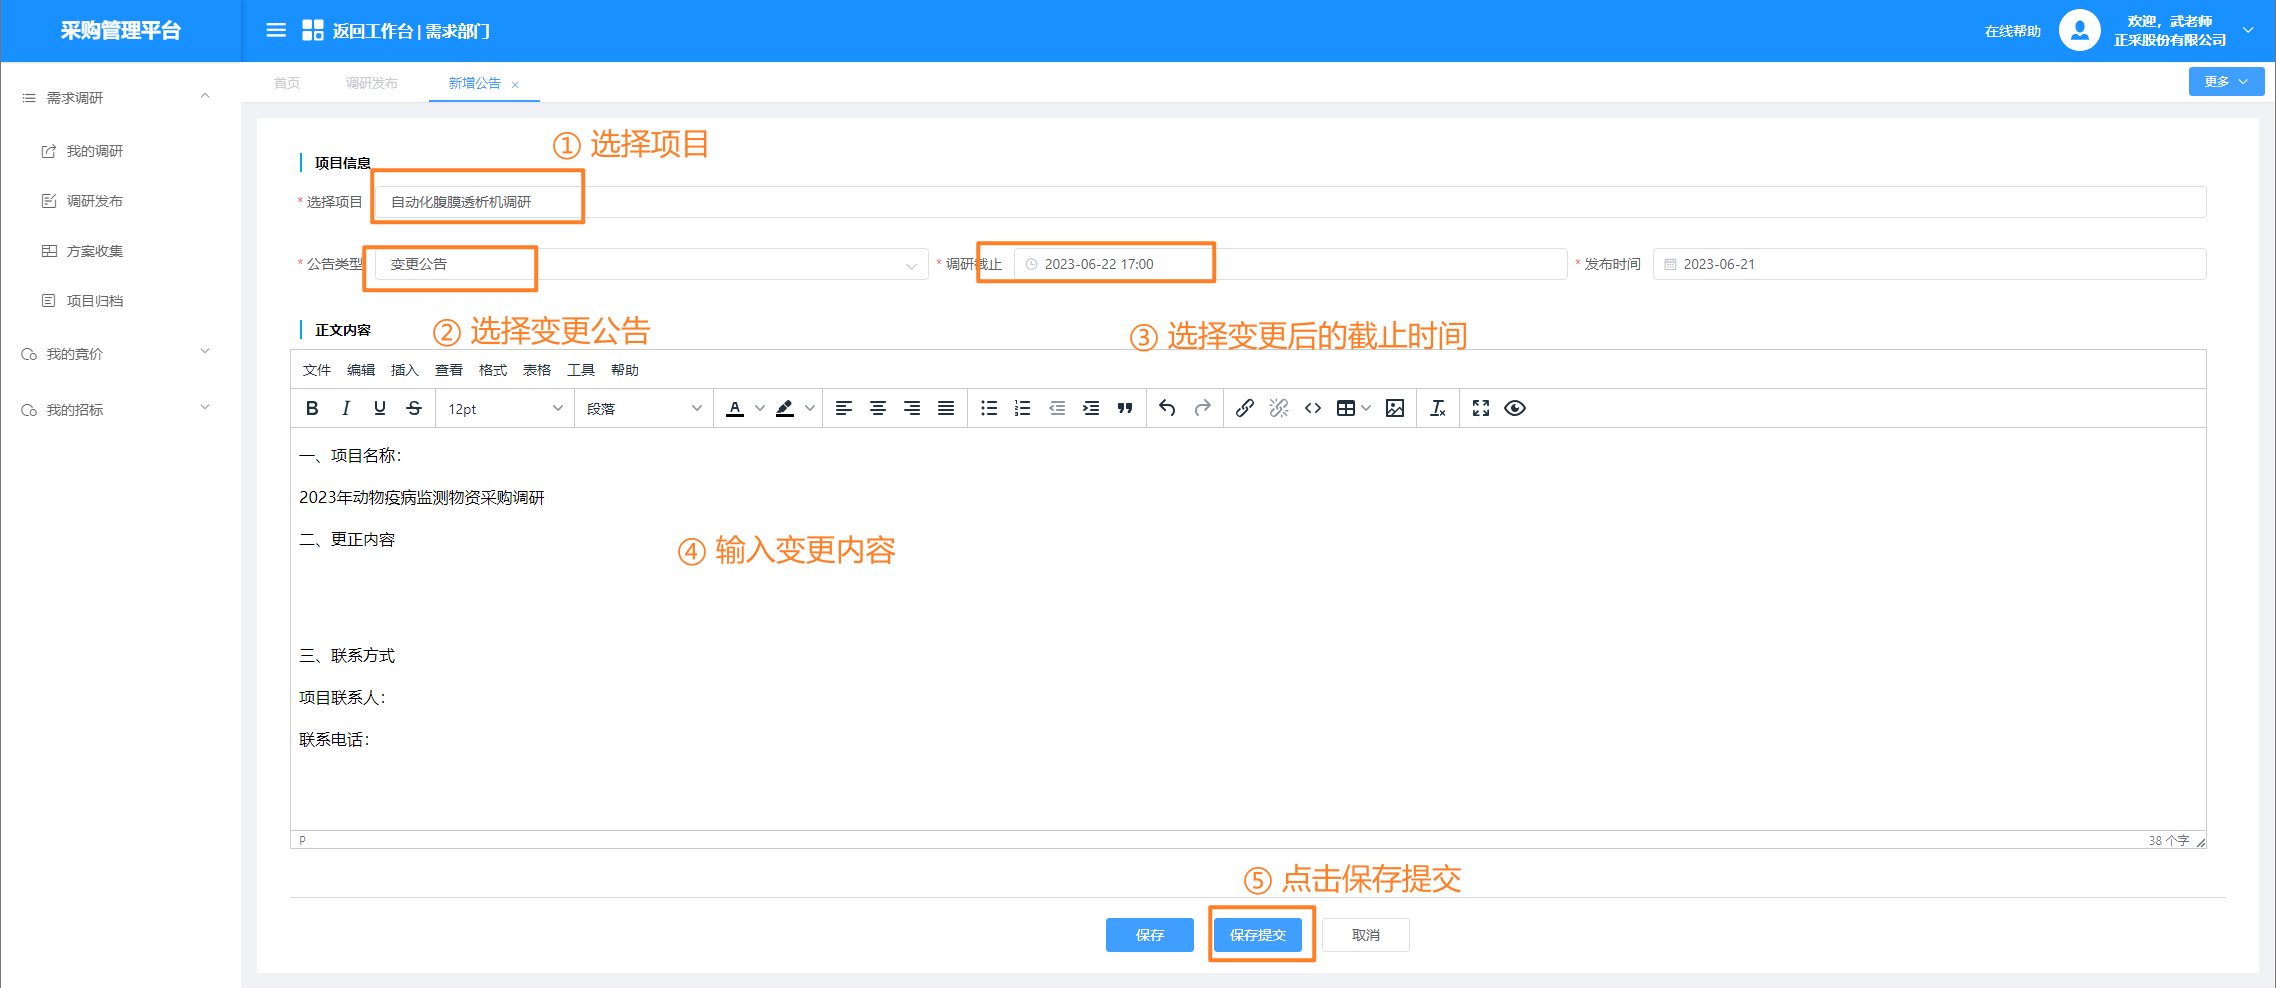Click the undo arrow icon
Image resolution: width=2276 pixels, height=988 pixels.
pyautogui.click(x=1167, y=408)
